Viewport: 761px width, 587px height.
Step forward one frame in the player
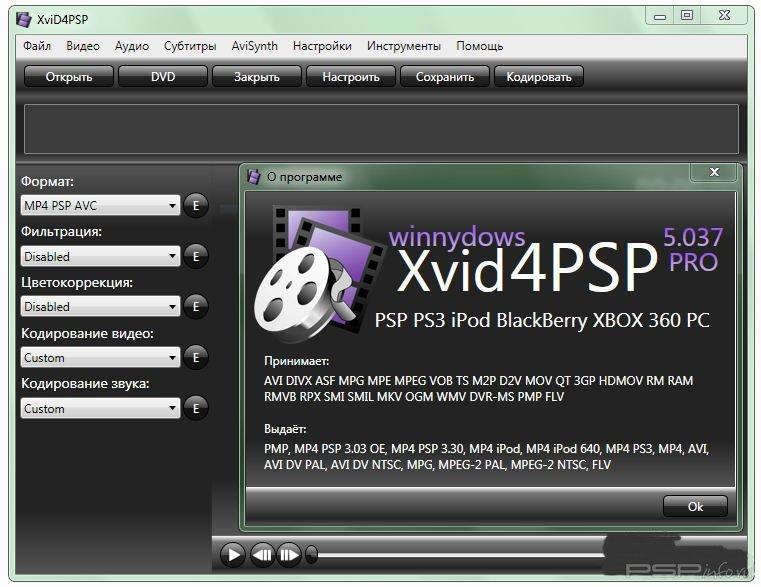pyautogui.click(x=289, y=554)
